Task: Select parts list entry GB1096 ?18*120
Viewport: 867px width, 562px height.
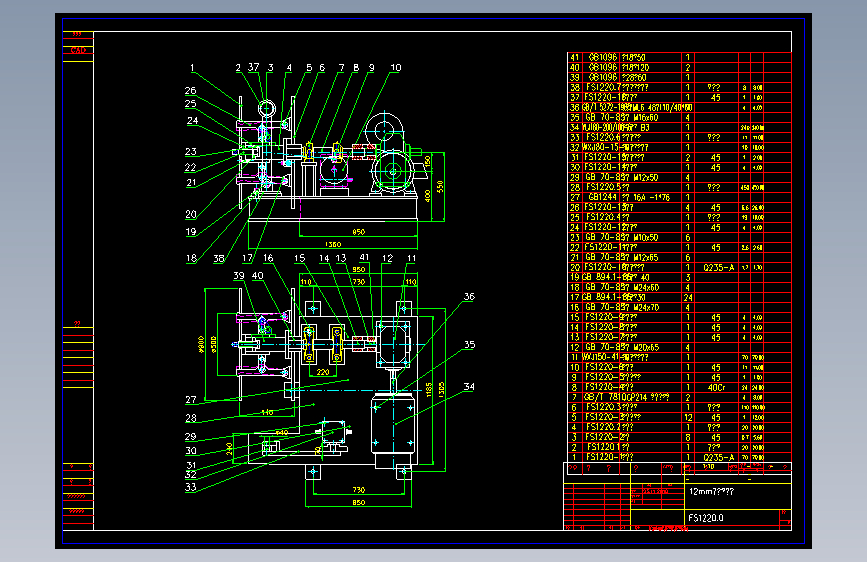Action: pyautogui.click(x=618, y=67)
